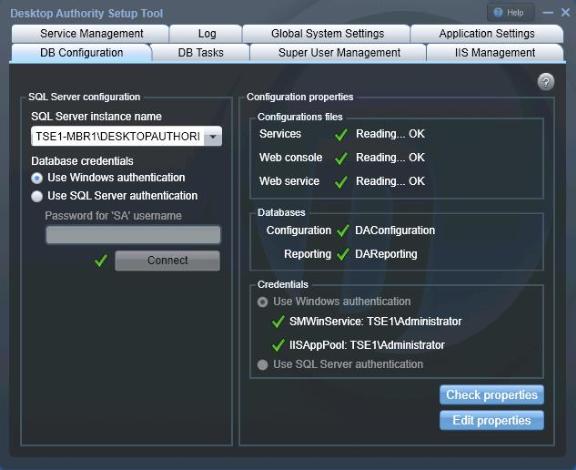The width and height of the screenshot is (576, 470).
Task: Click the Connect button
Action: point(168,261)
